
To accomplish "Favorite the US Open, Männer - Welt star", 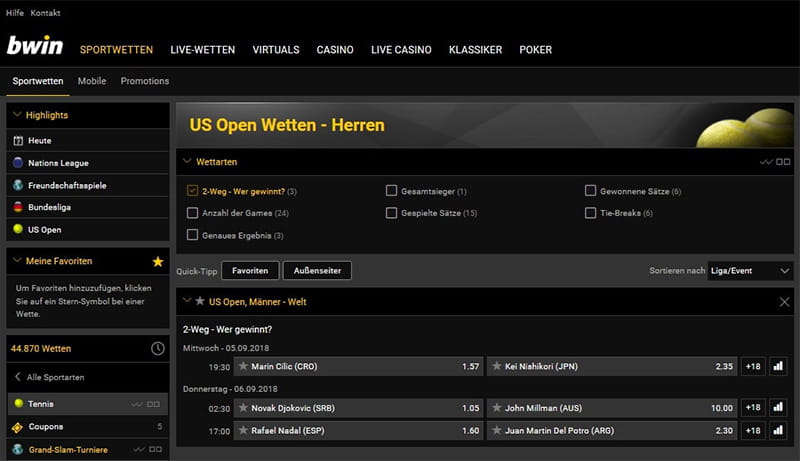I will coord(200,301).
